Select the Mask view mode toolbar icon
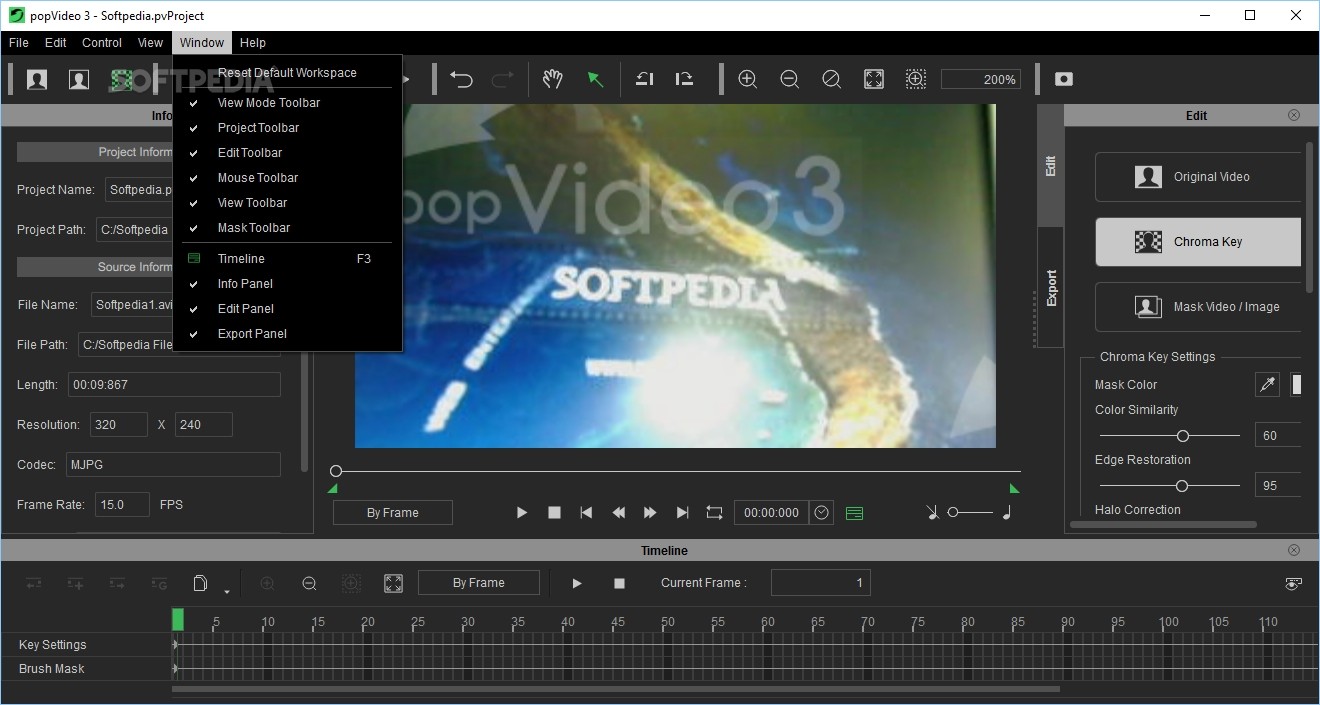Image resolution: width=1320 pixels, height=705 pixels. point(79,79)
